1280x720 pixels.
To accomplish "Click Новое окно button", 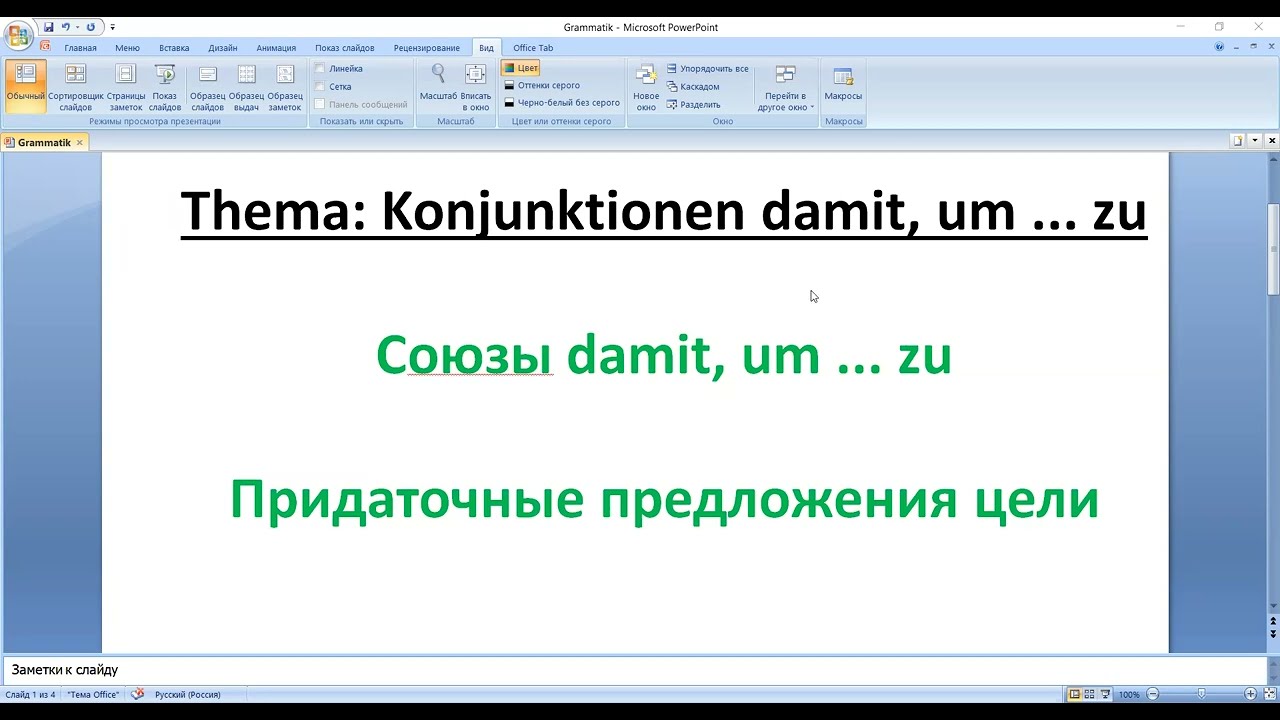I will [x=646, y=86].
